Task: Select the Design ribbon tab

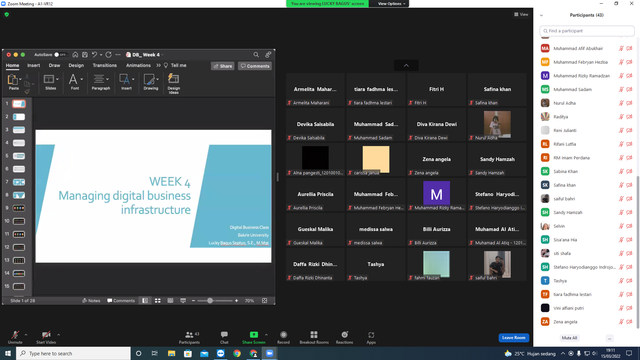Action: coord(76,65)
